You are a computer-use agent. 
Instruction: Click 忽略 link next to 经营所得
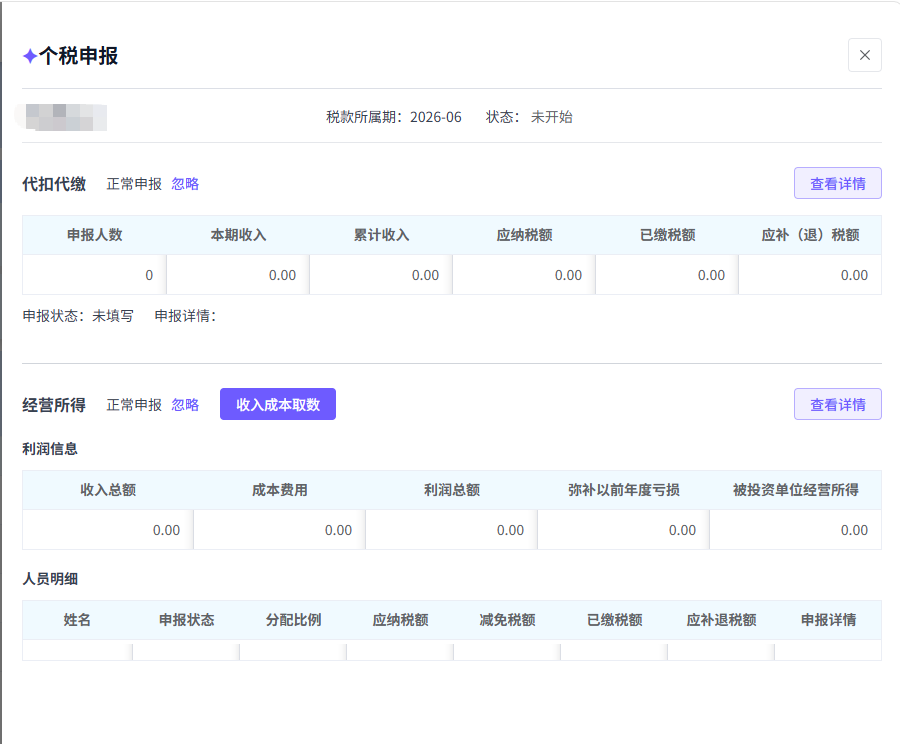coord(185,405)
